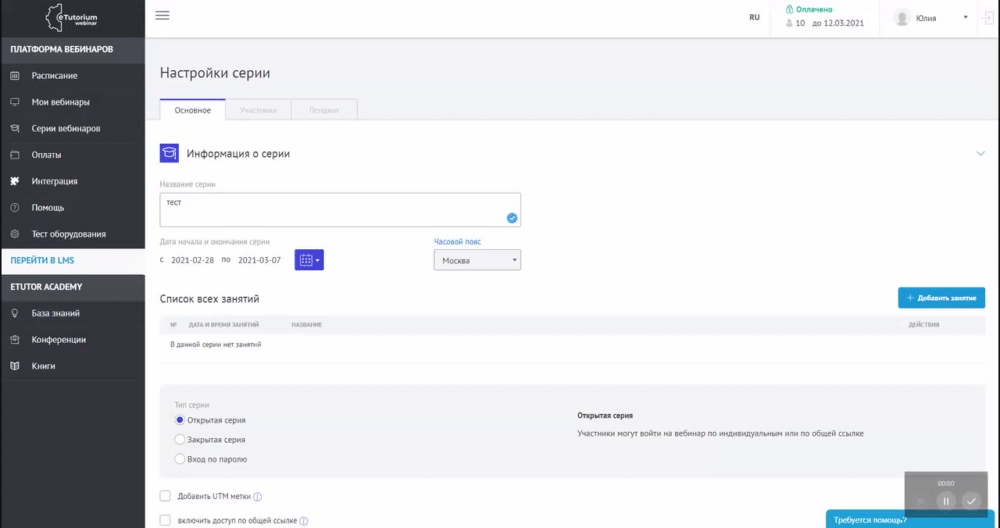The width and height of the screenshot is (1000, 528).
Task: Click the Книги book icon in sidebar
Action: 14,366
